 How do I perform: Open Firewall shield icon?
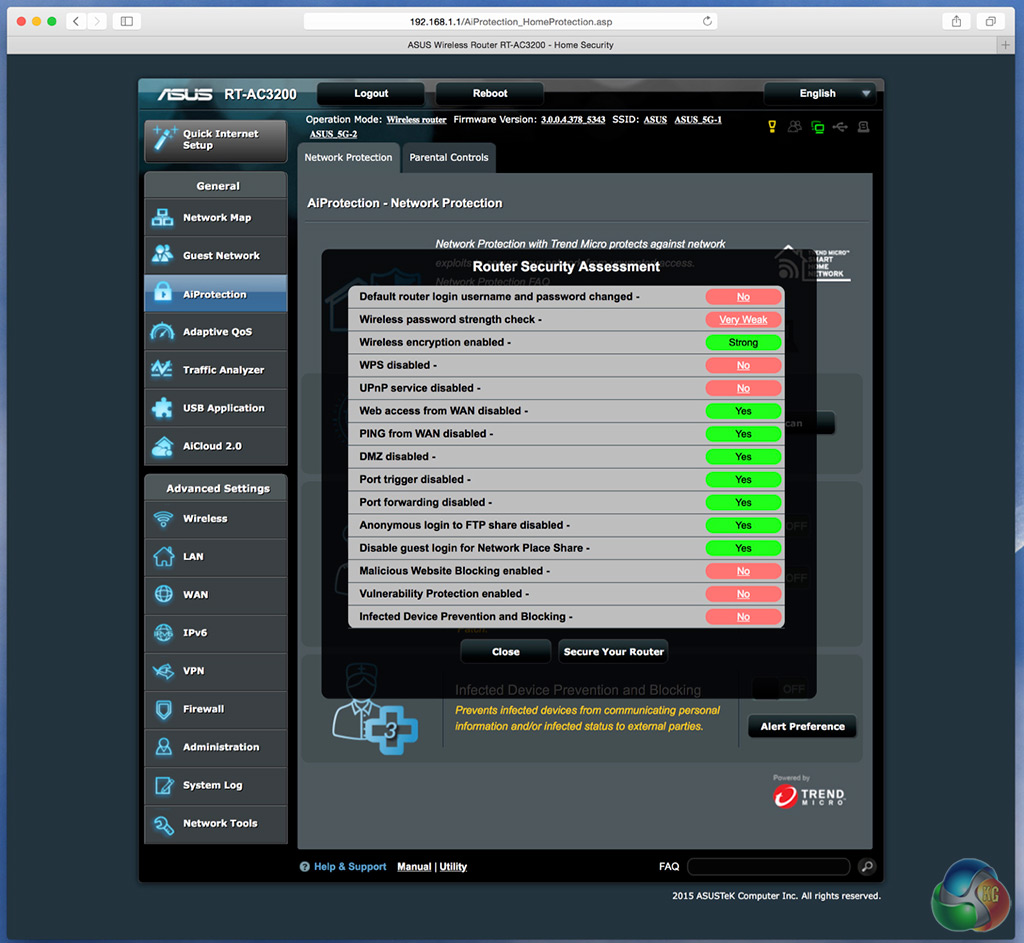(164, 709)
